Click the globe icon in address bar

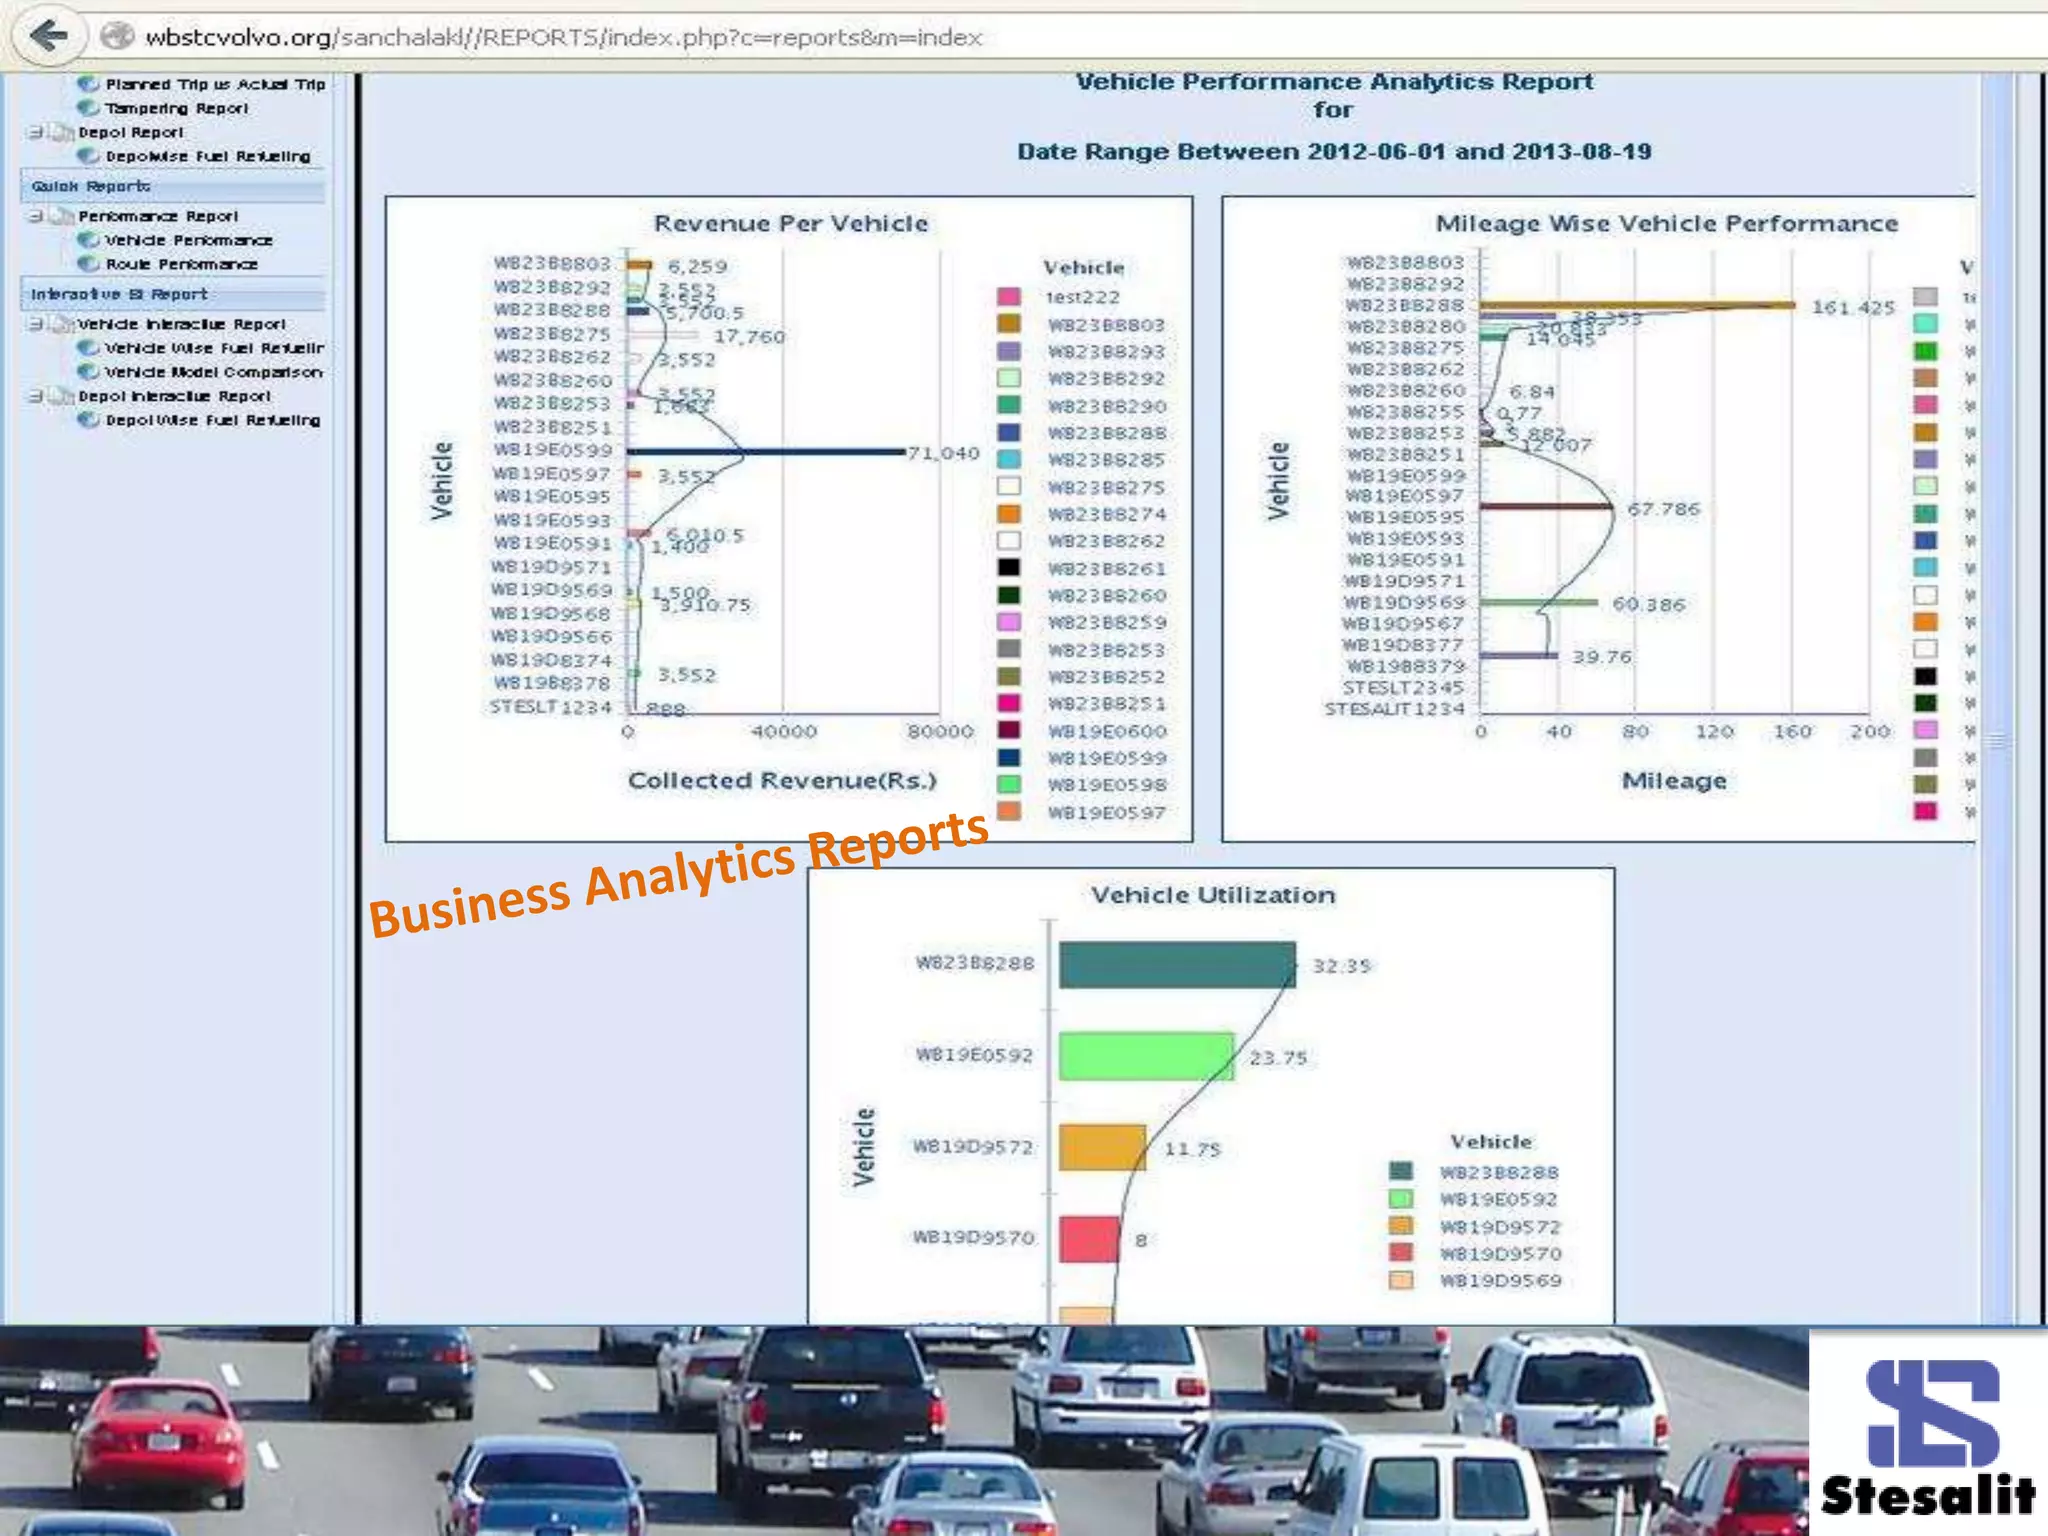click(118, 37)
